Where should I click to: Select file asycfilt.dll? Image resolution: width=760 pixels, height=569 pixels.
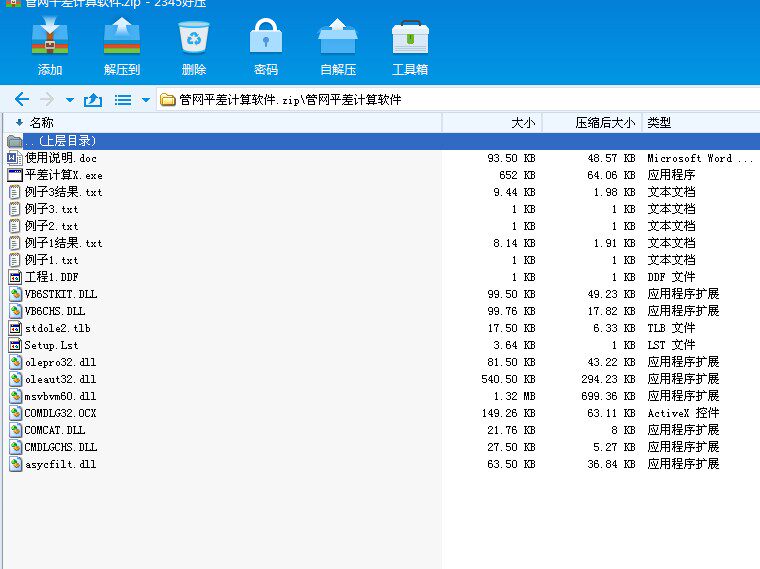pyautogui.click(x=61, y=464)
